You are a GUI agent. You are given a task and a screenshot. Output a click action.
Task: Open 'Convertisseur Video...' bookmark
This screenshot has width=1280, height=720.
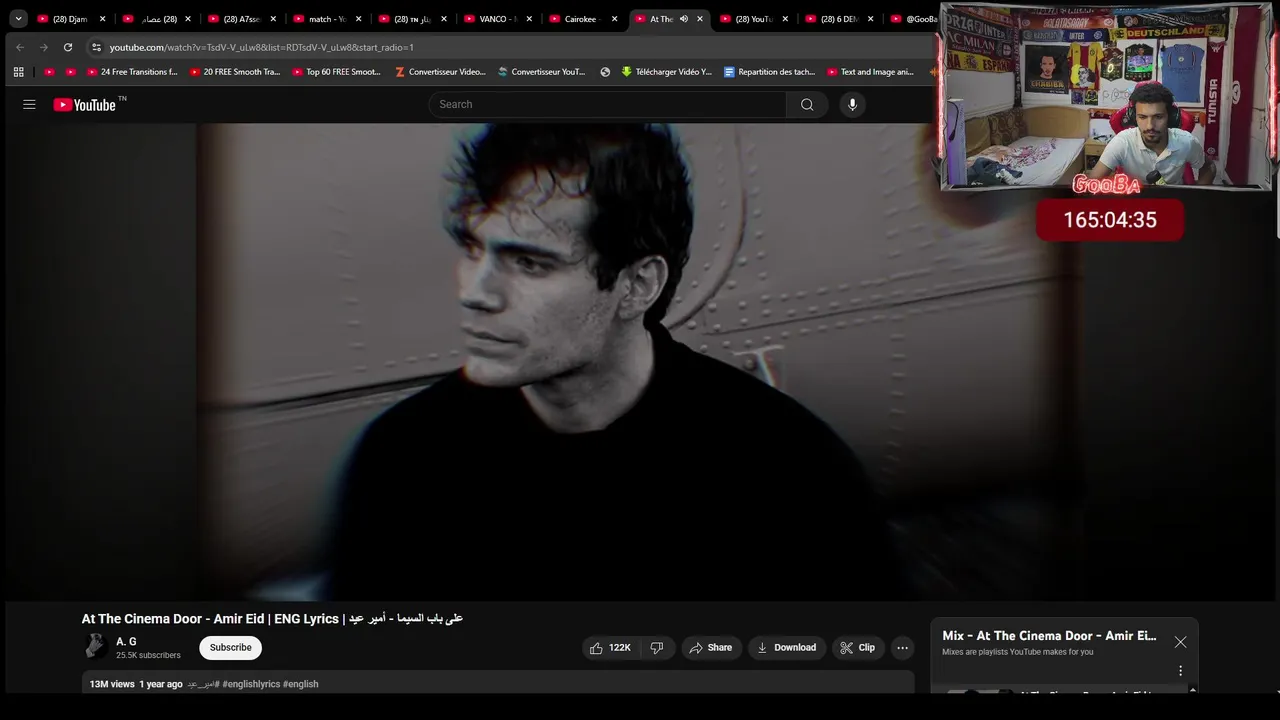[440, 72]
